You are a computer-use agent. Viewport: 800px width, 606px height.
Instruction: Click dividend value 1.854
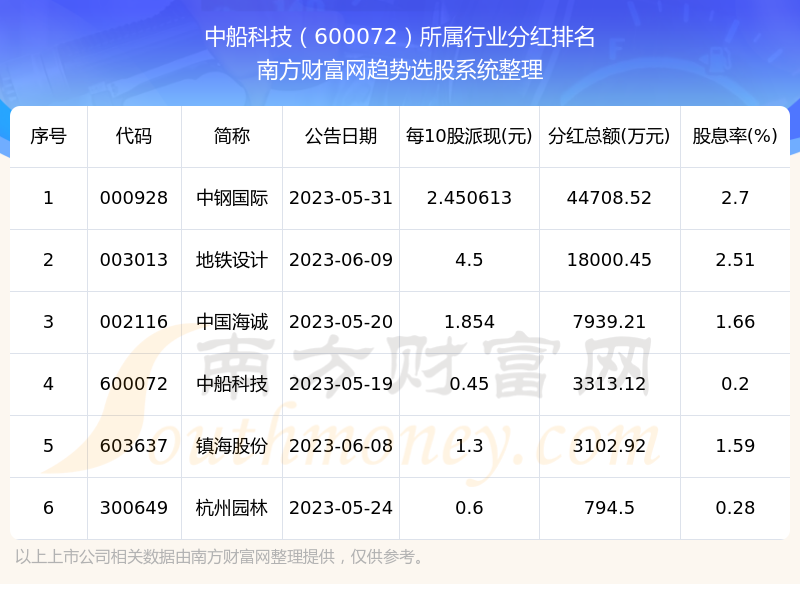point(469,322)
